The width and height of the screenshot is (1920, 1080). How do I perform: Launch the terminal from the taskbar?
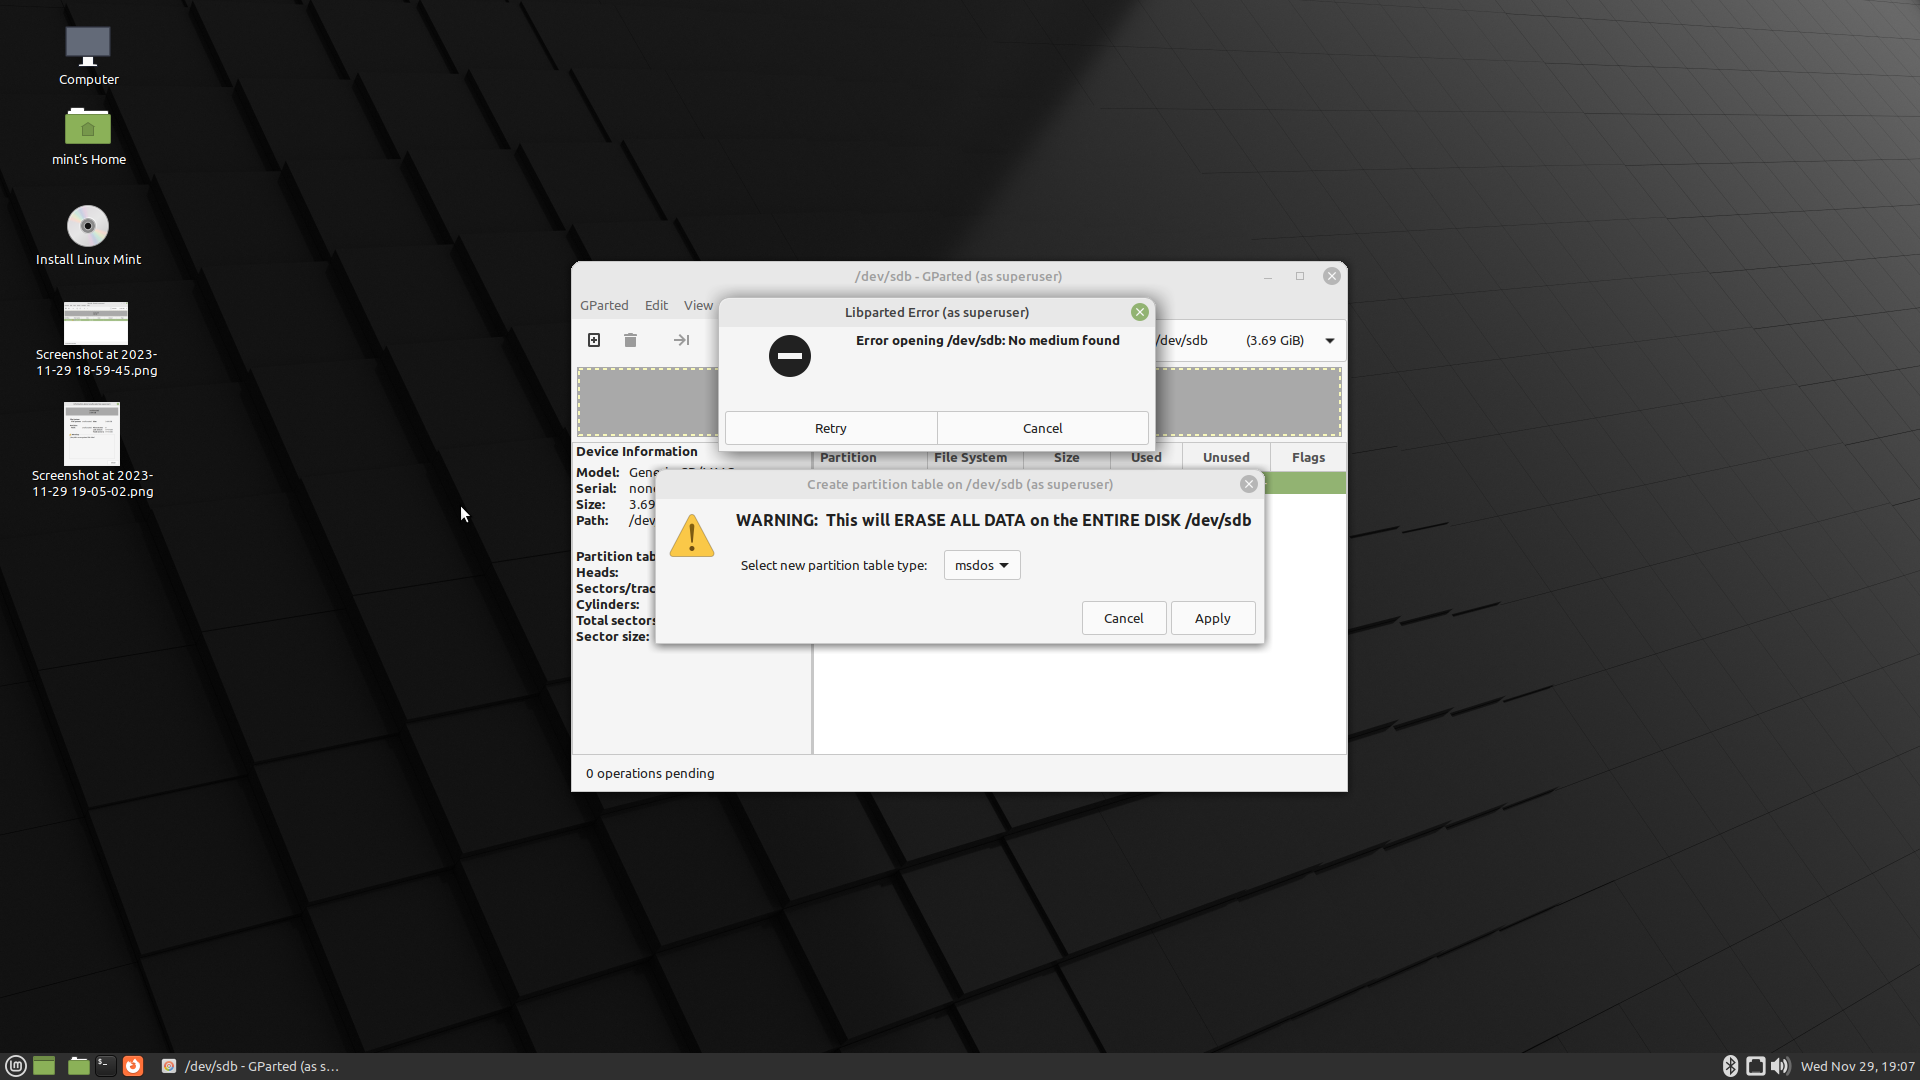(x=105, y=1066)
